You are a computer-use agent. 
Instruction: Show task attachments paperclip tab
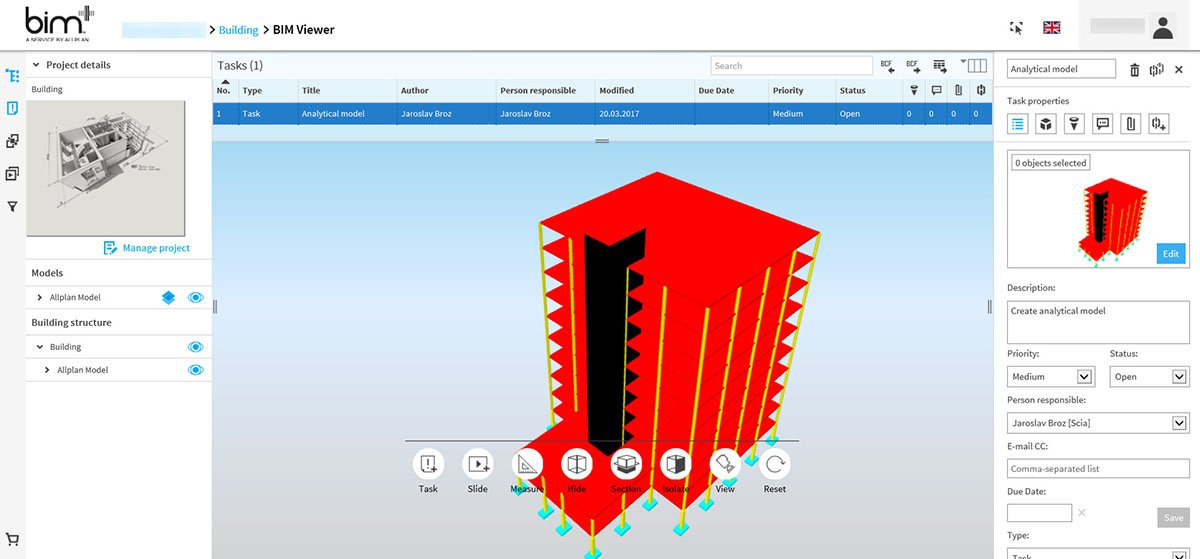1131,124
